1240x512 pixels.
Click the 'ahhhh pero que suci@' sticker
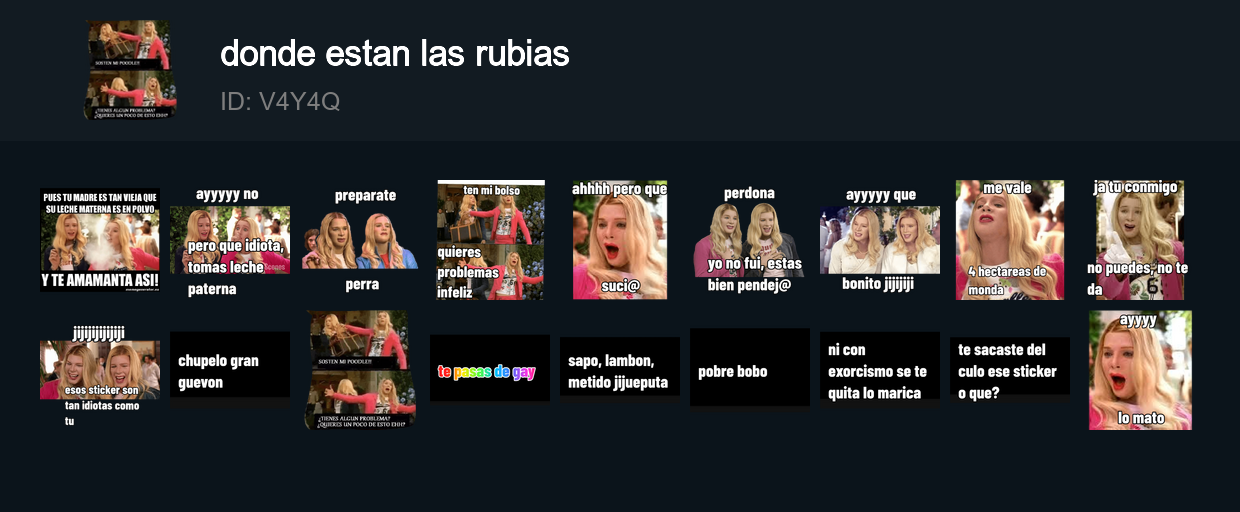click(x=620, y=240)
